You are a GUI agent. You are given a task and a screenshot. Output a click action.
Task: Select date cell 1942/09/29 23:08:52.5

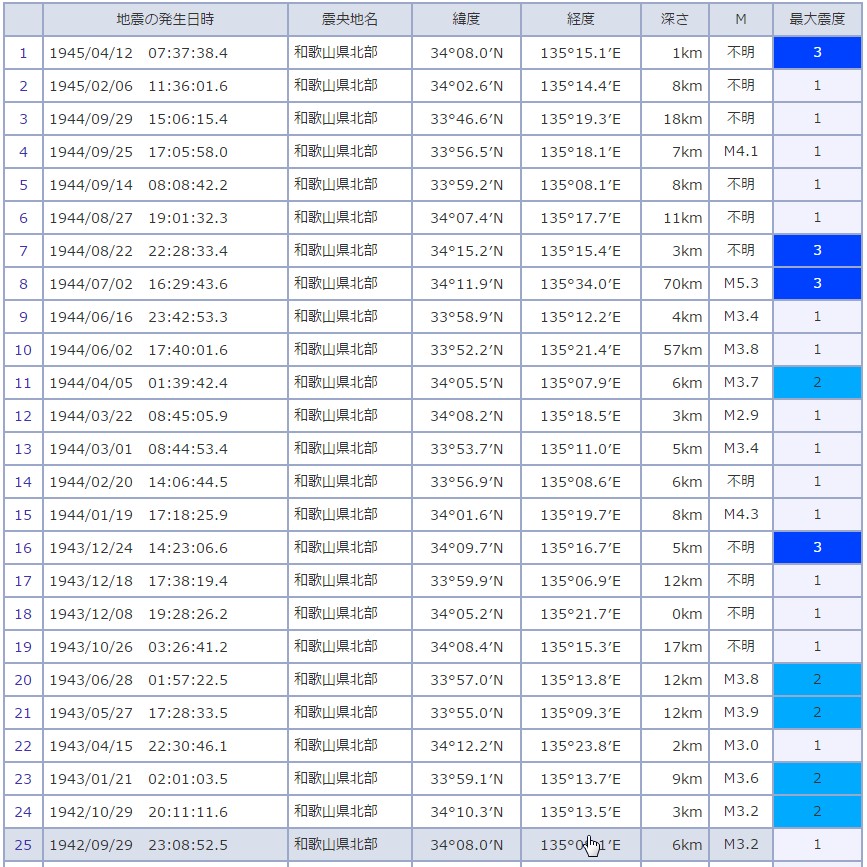(165, 845)
